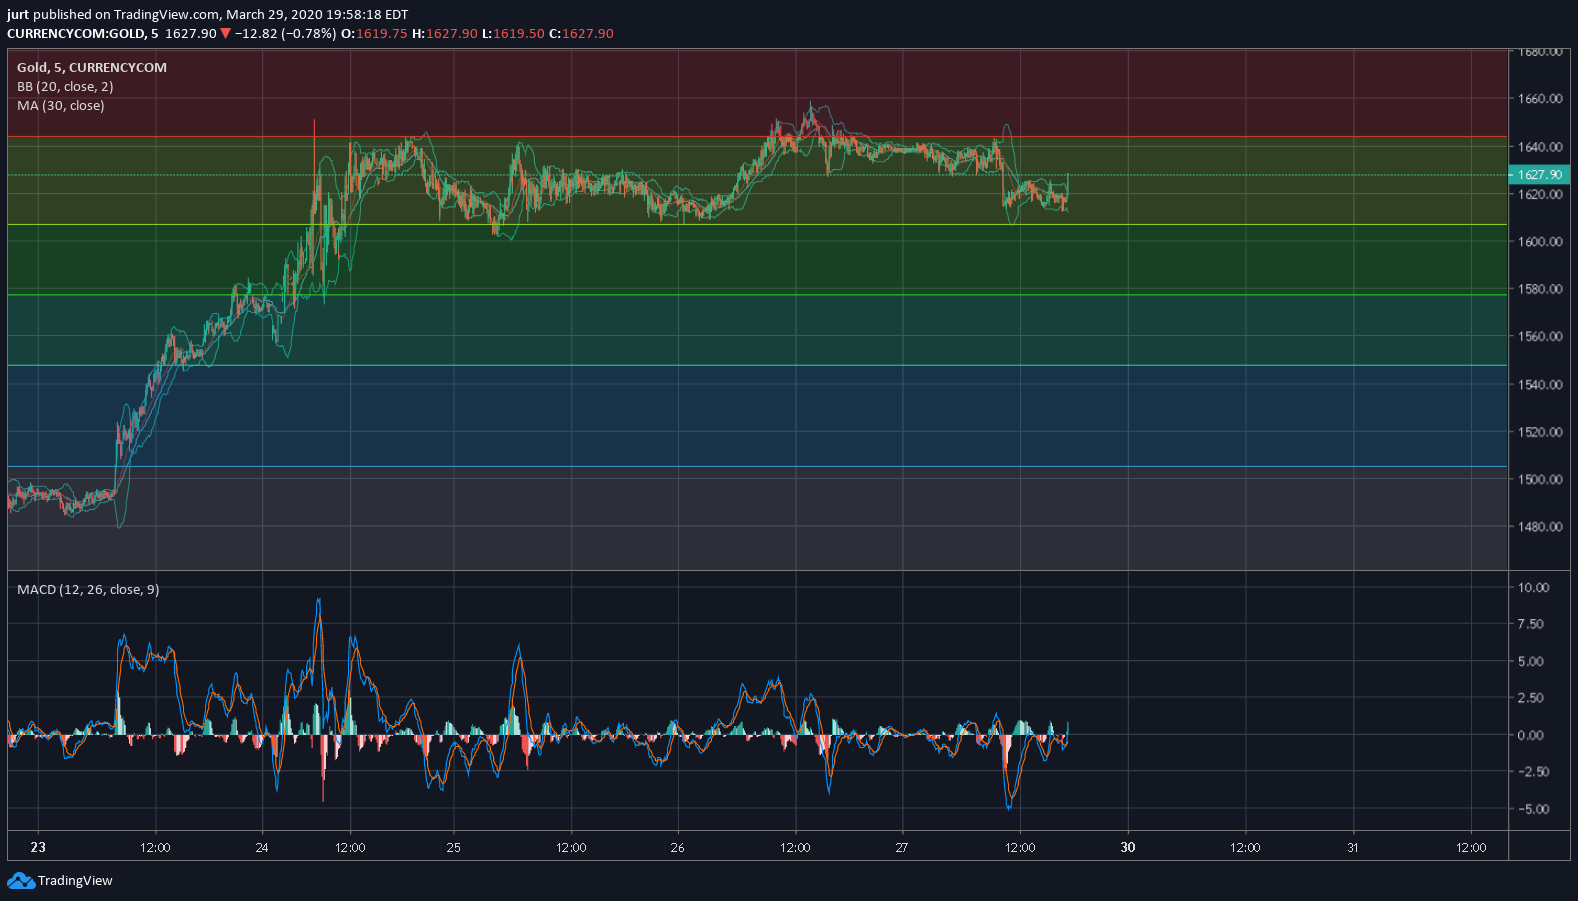Screen dimensions: 1578x901
Task: Click the date label 31 on time axis
Action: [x=1353, y=847]
